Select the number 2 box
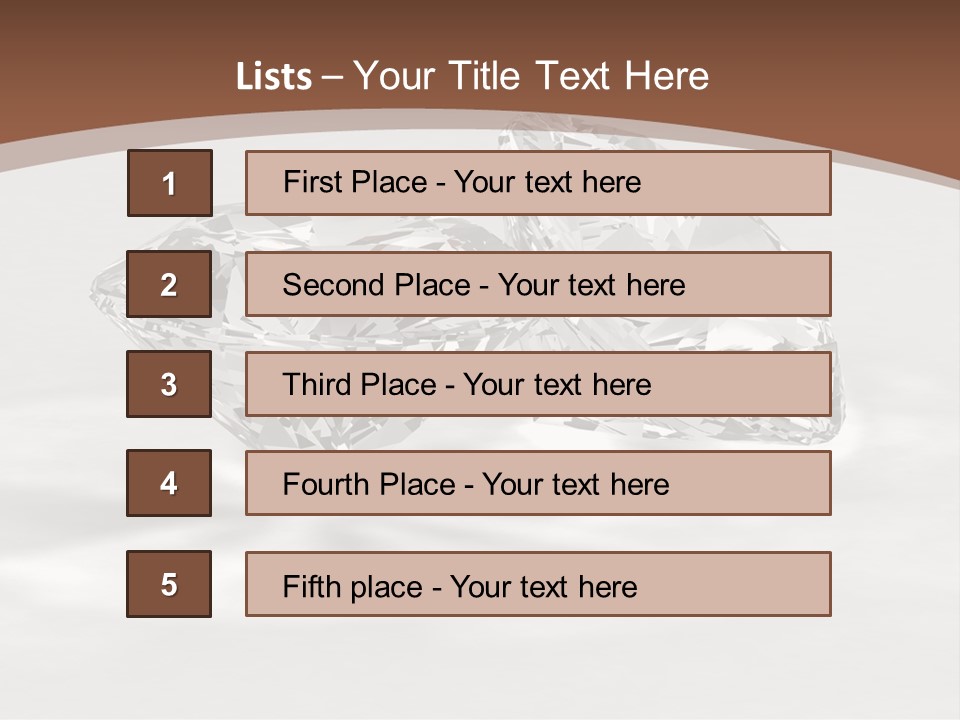The height and width of the screenshot is (720, 960). pyautogui.click(x=169, y=284)
